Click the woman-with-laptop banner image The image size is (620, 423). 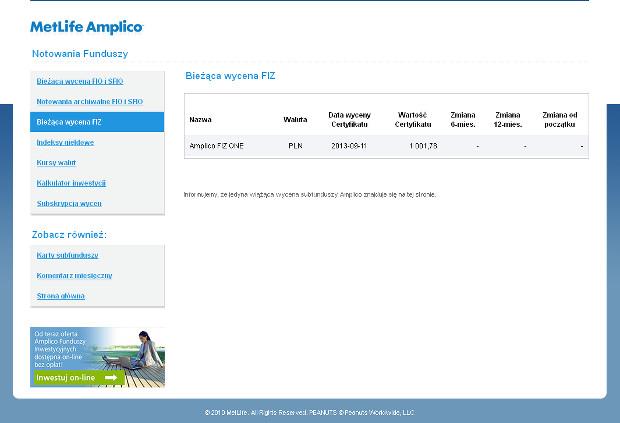98,357
